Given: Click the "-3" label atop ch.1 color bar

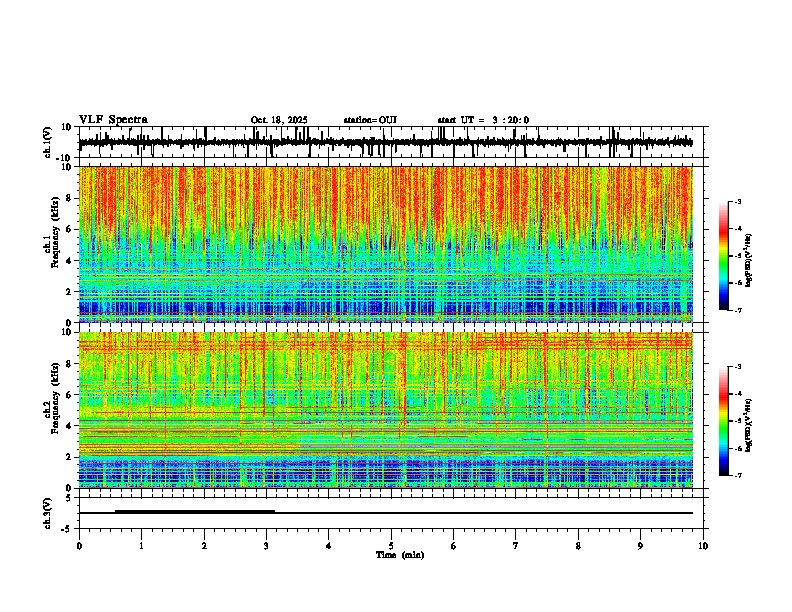Looking at the screenshot, I should 737,201.
